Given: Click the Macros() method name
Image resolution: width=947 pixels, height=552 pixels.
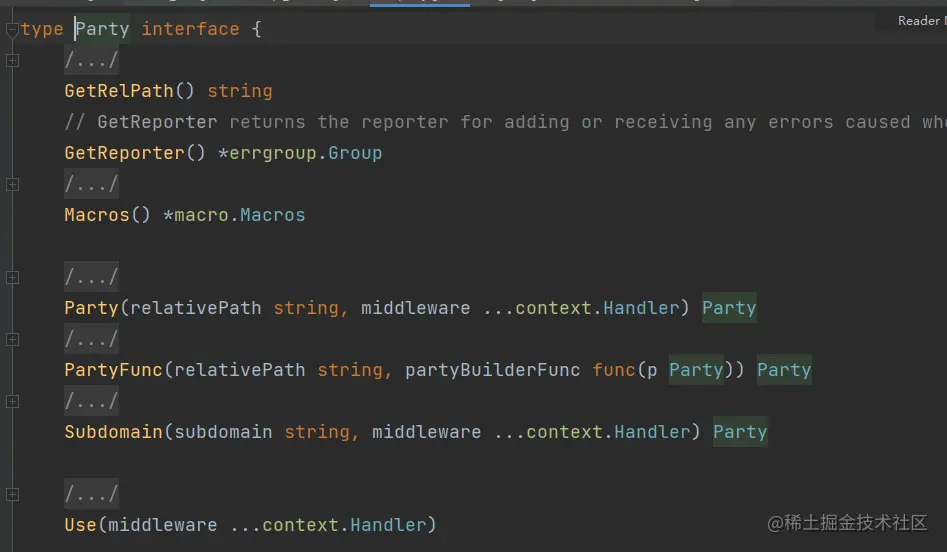Looking at the screenshot, I should point(97,215).
